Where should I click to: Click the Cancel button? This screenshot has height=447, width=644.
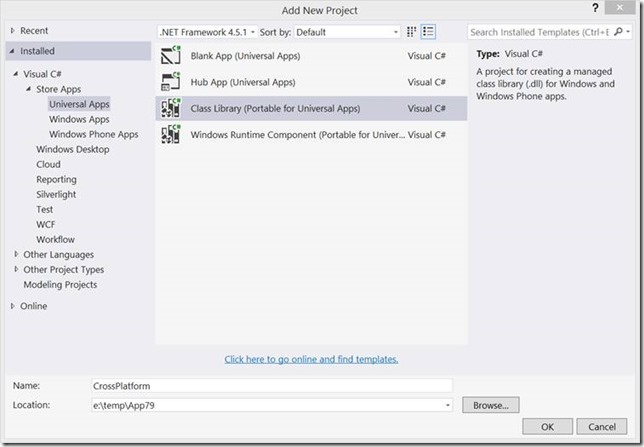pyautogui.click(x=602, y=427)
